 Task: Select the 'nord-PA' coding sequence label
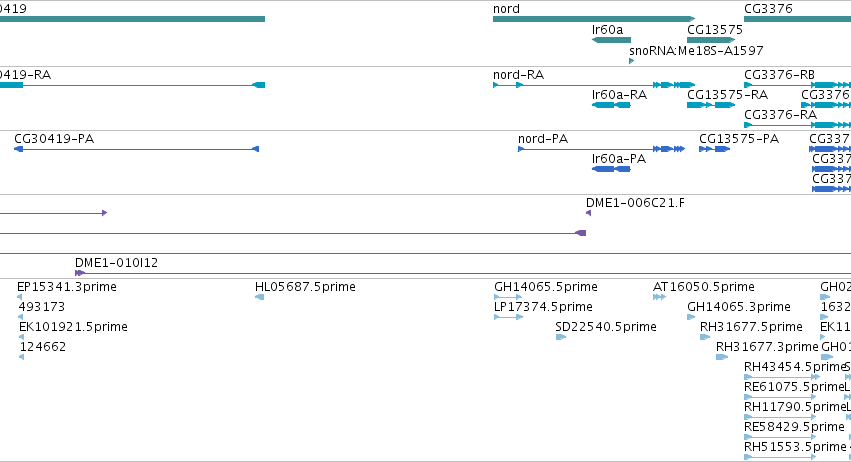pos(543,139)
